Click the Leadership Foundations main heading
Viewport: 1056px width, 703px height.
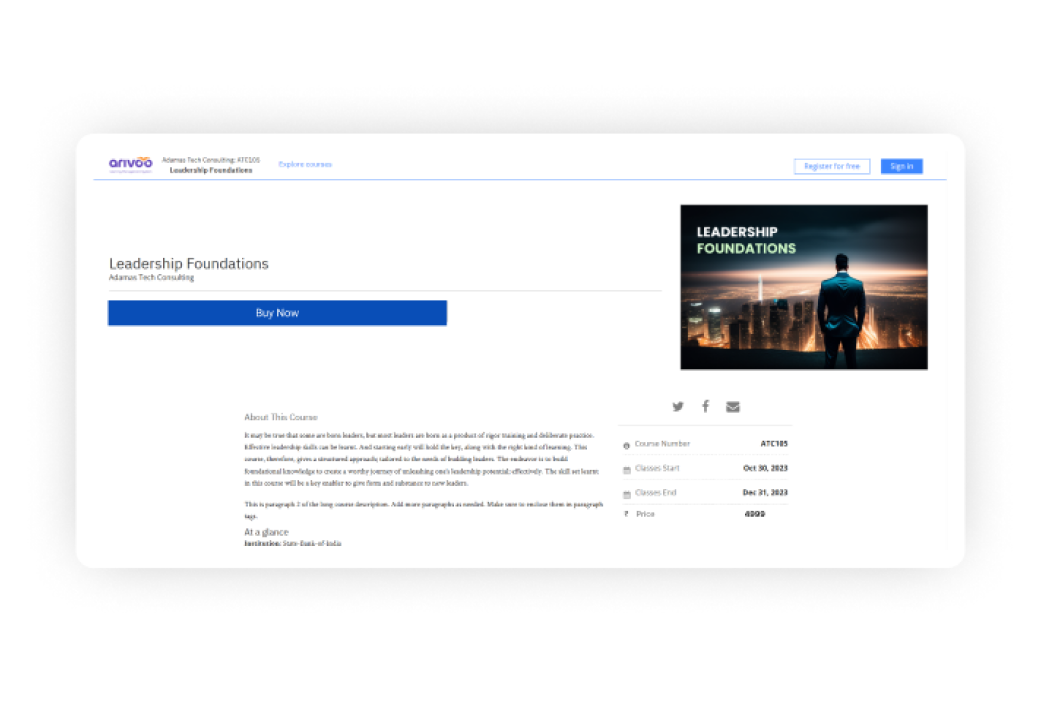tap(189, 264)
